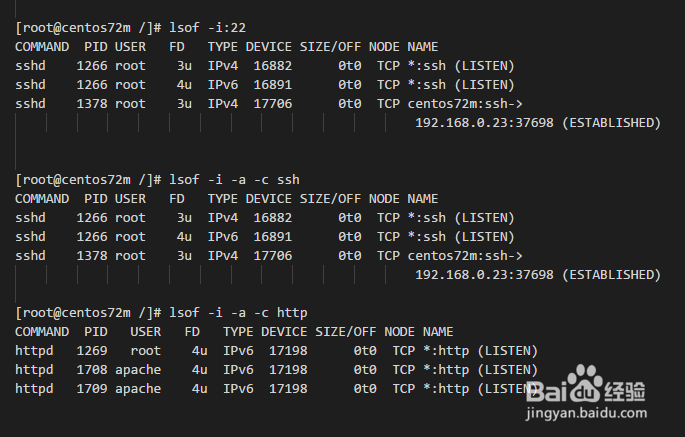Click SIZE/OFF header in the http table
The image size is (685, 437).
[x=346, y=332]
